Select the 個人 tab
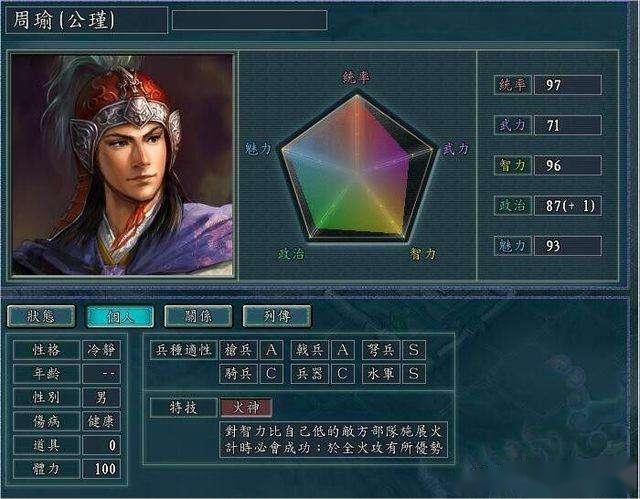This screenshot has width=640, height=499. 120,316
